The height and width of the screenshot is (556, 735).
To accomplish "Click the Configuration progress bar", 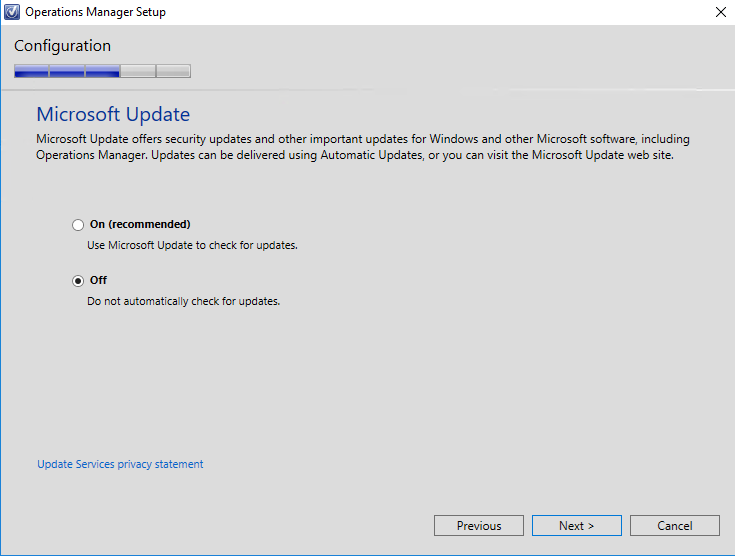I will (x=102, y=71).
